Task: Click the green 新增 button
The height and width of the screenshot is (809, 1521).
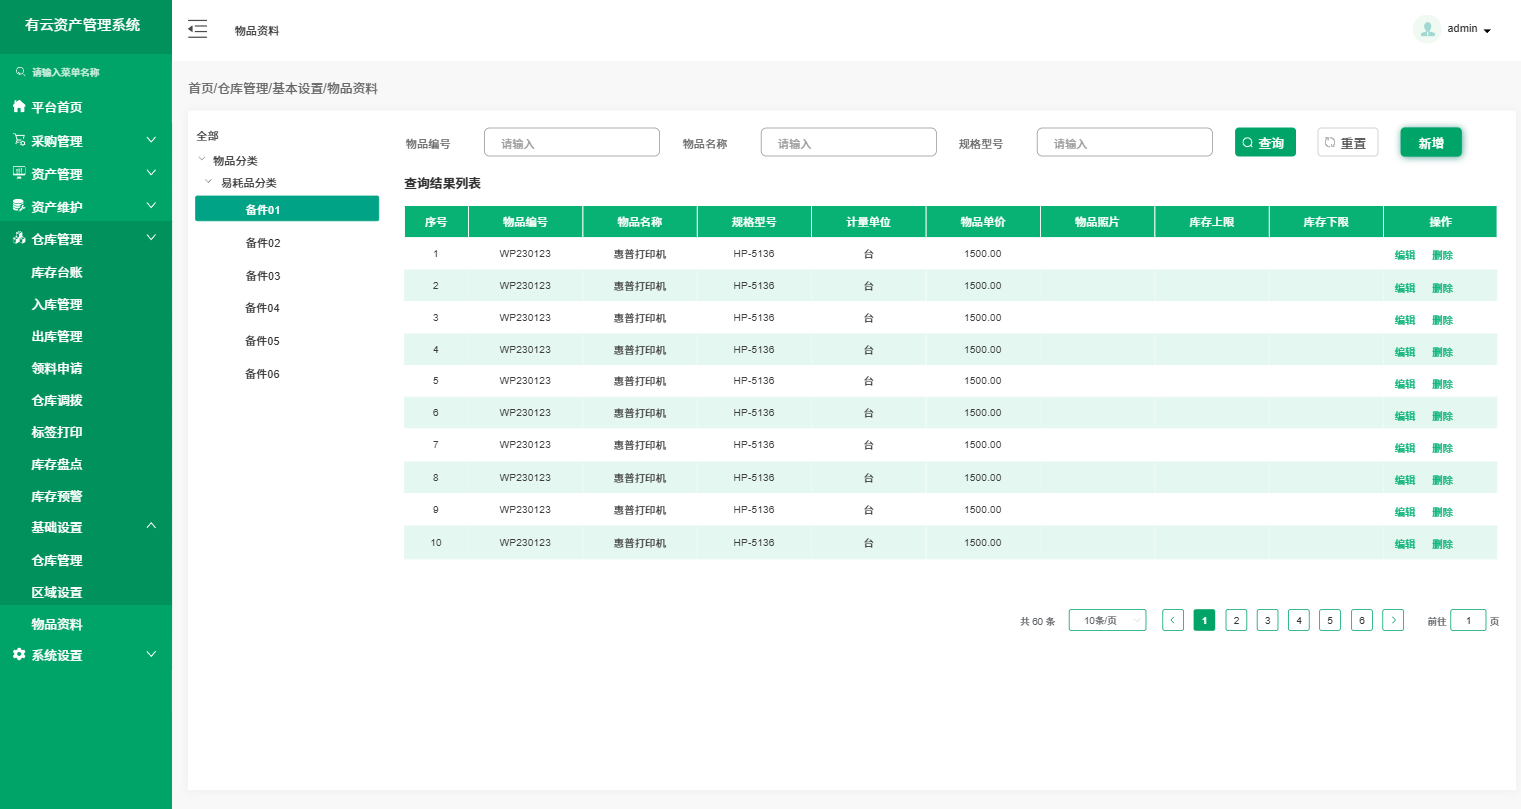Action: [x=1430, y=143]
